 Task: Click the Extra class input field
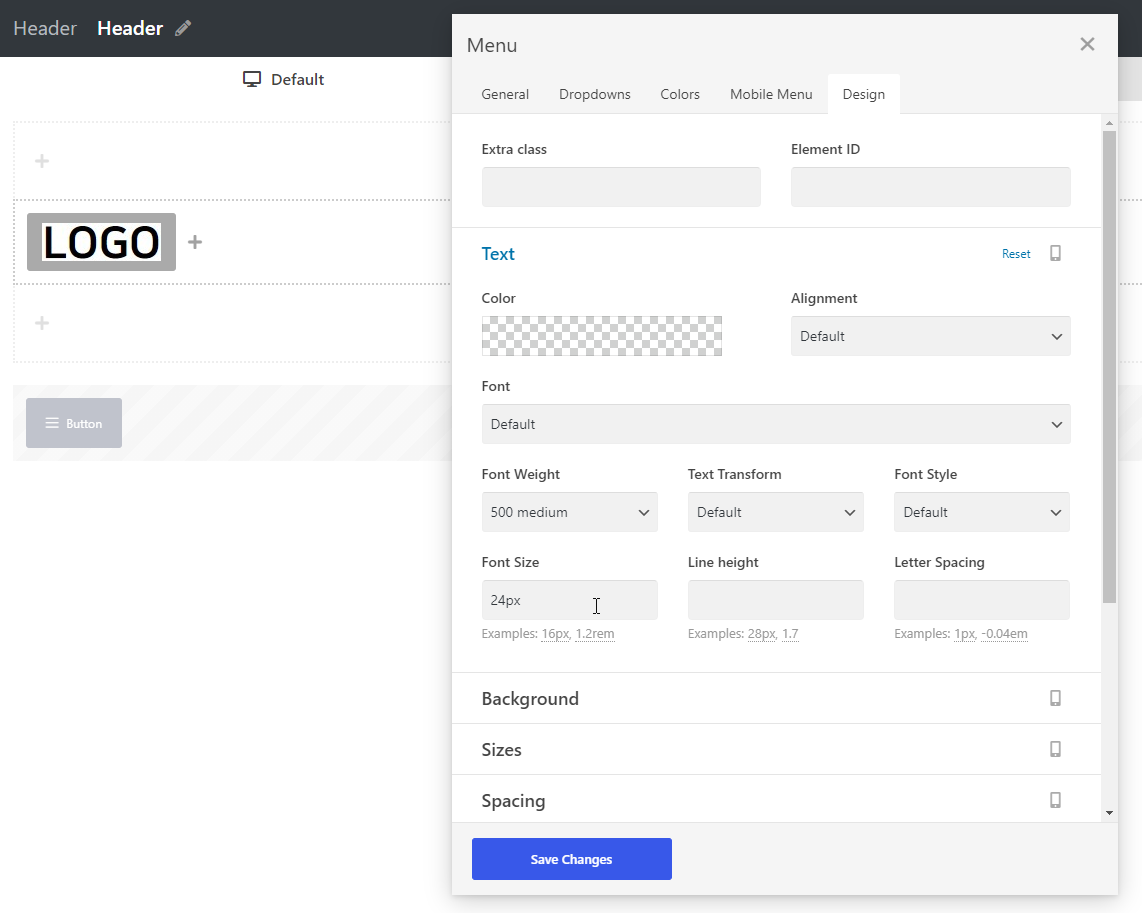[x=621, y=187]
